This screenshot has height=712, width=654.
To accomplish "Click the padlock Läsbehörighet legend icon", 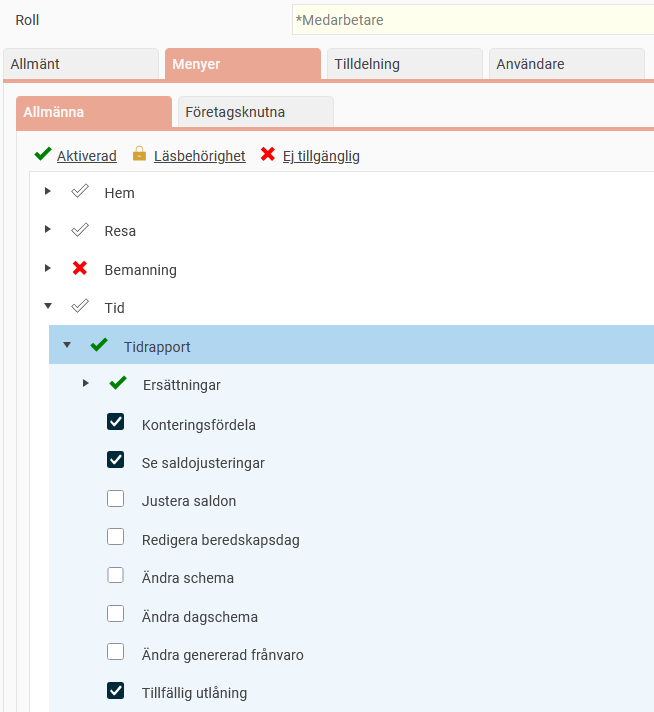I will pyautogui.click(x=139, y=155).
